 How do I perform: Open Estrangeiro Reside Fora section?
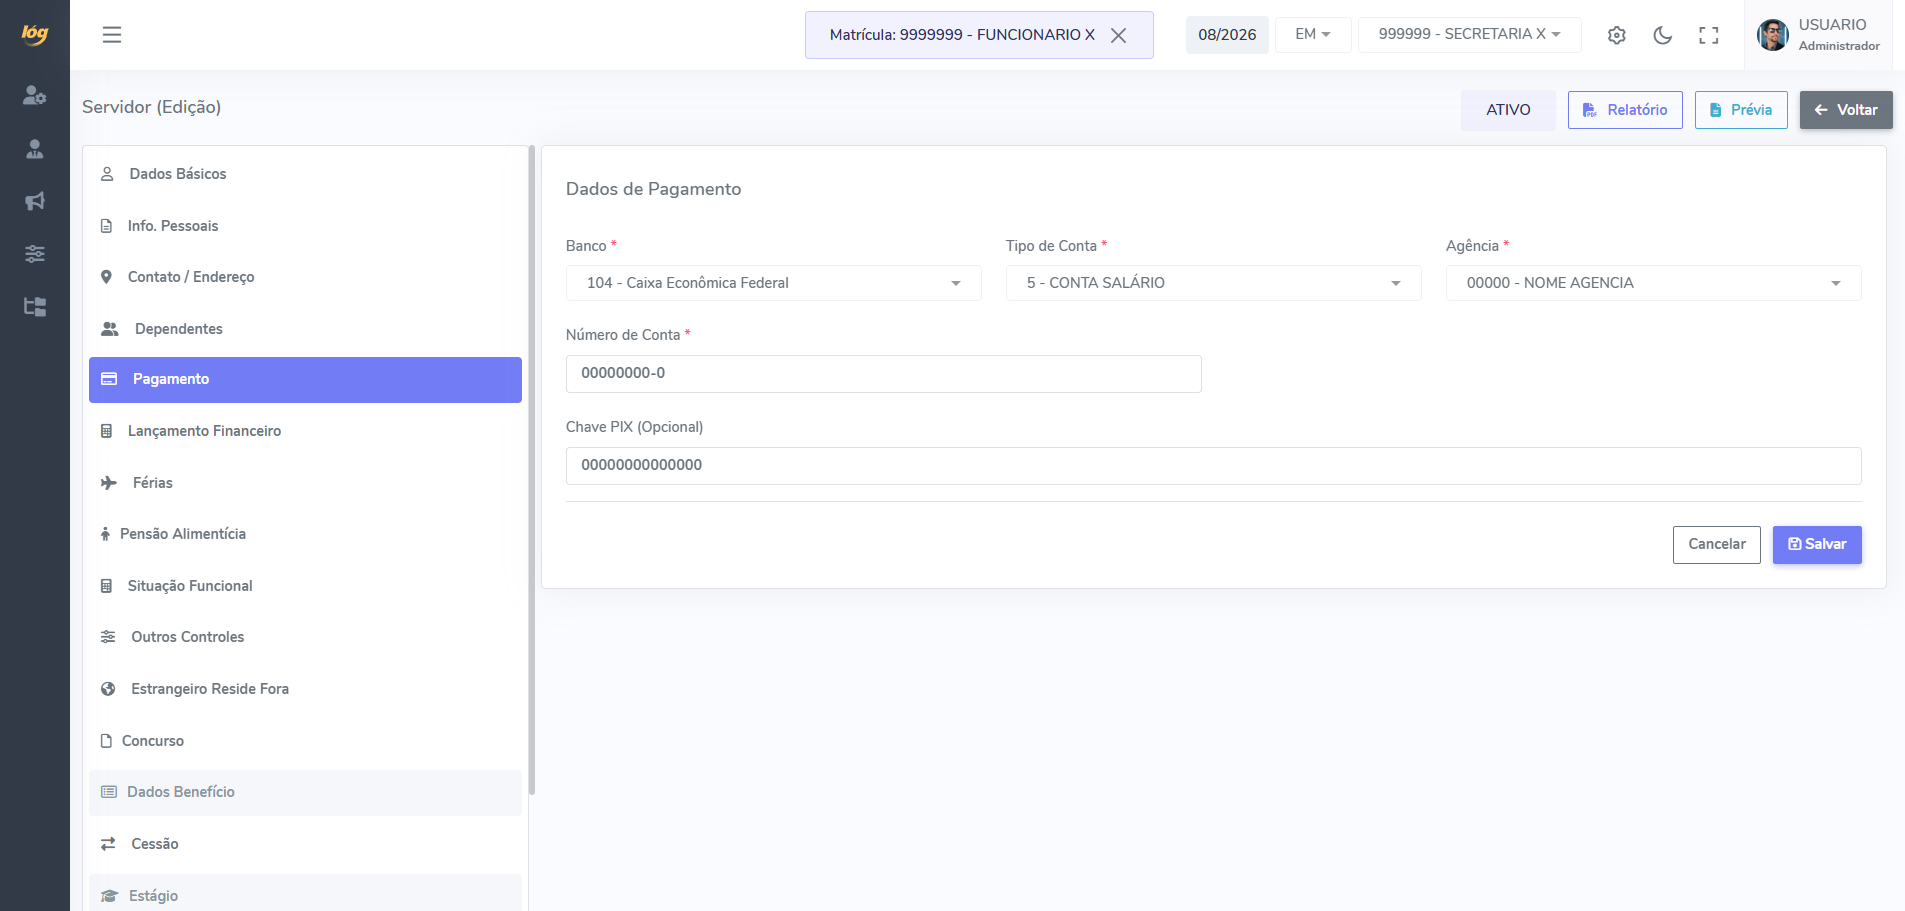coord(305,689)
